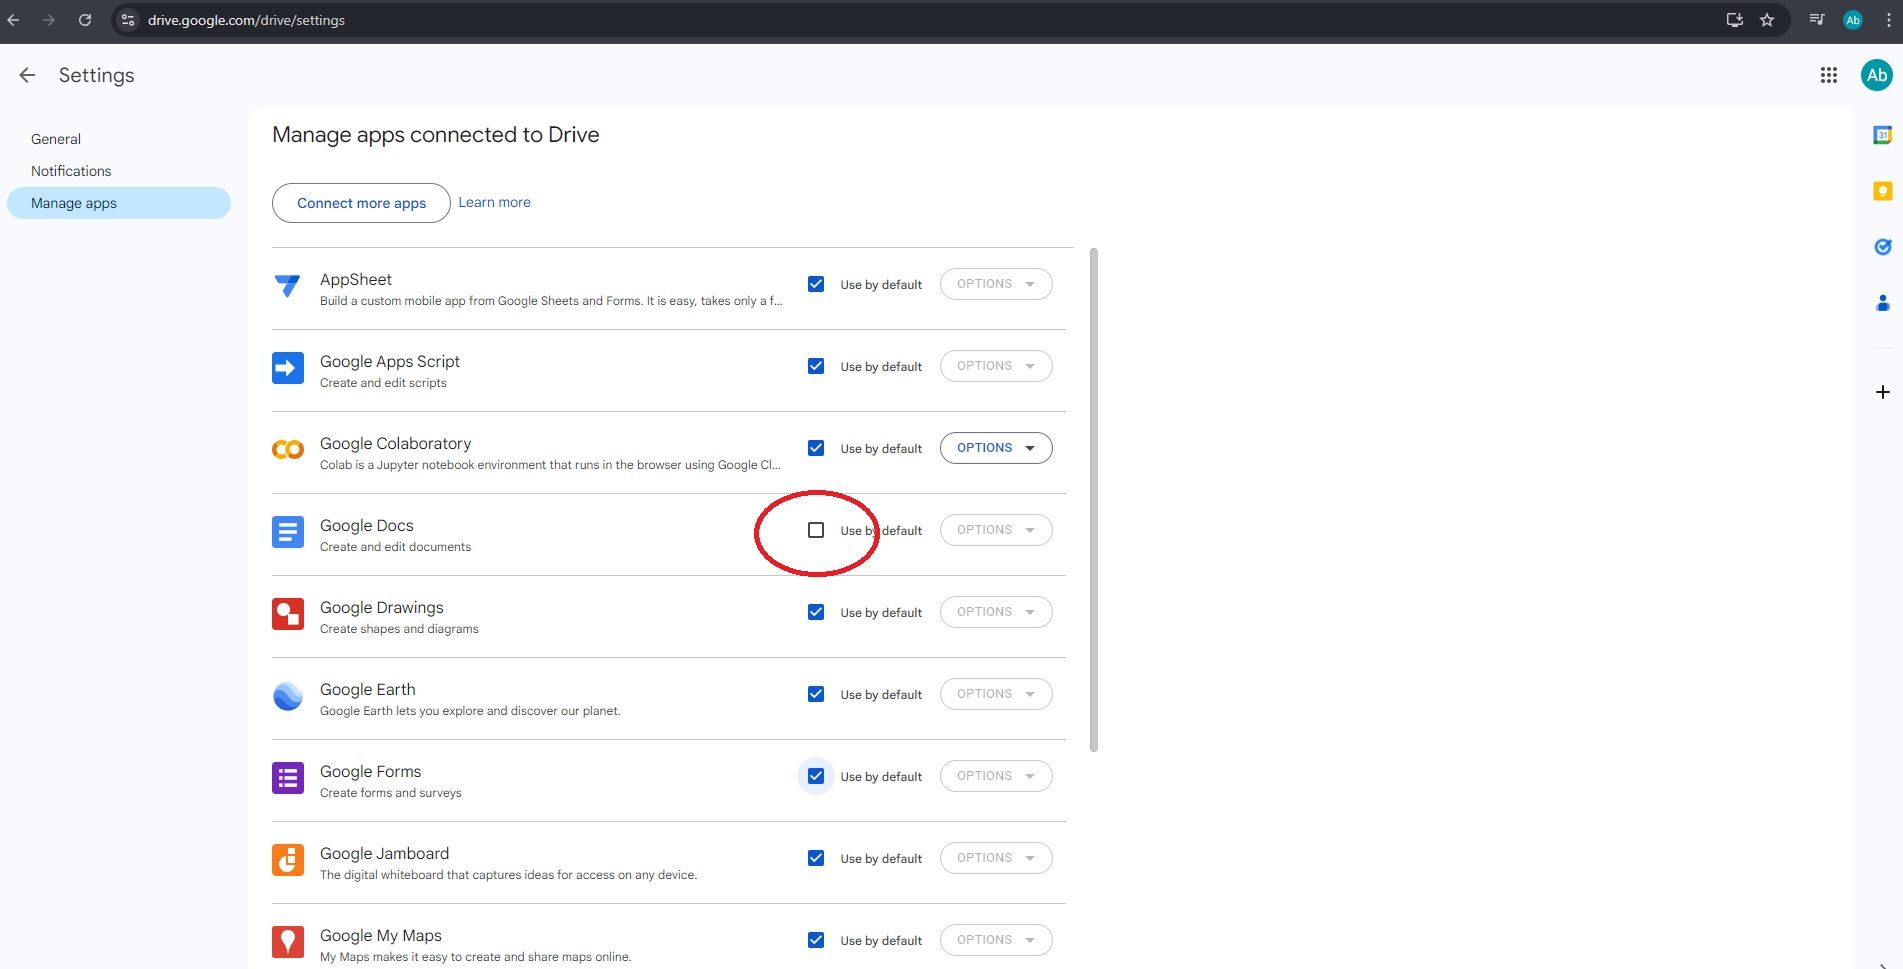The height and width of the screenshot is (969, 1903).
Task: Open media controls icon in browser toolbar
Action: coord(1817,20)
